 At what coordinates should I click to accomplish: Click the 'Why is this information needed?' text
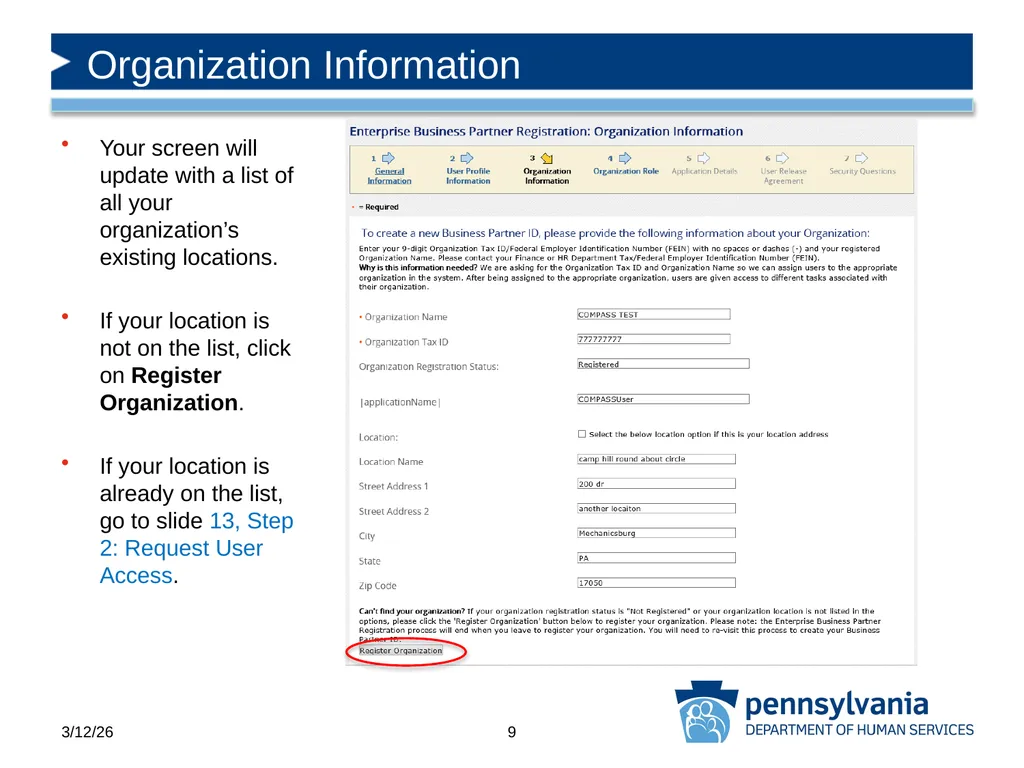[x=418, y=268]
